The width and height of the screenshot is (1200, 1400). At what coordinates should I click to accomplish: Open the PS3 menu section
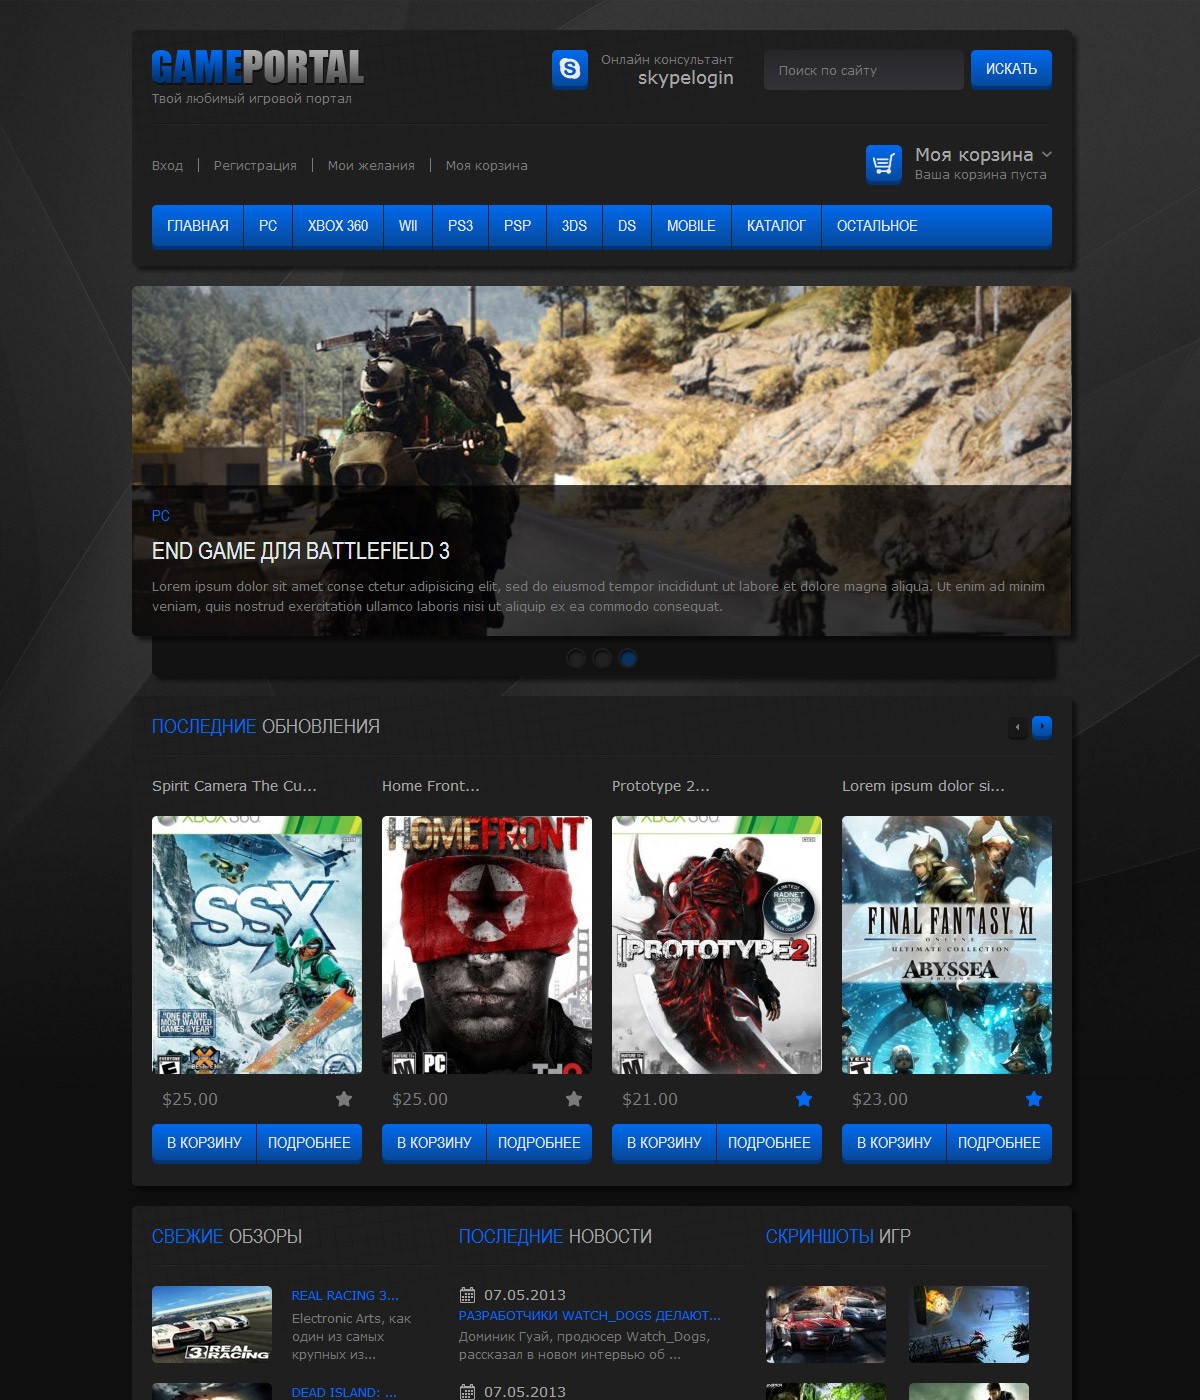click(460, 226)
